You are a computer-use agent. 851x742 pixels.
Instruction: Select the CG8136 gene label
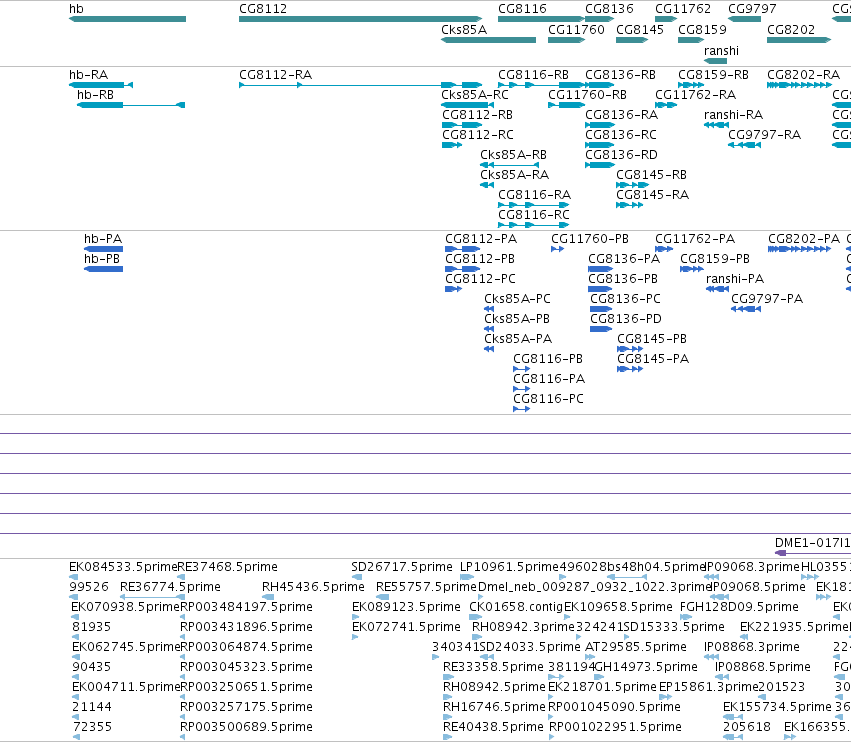(609, 9)
